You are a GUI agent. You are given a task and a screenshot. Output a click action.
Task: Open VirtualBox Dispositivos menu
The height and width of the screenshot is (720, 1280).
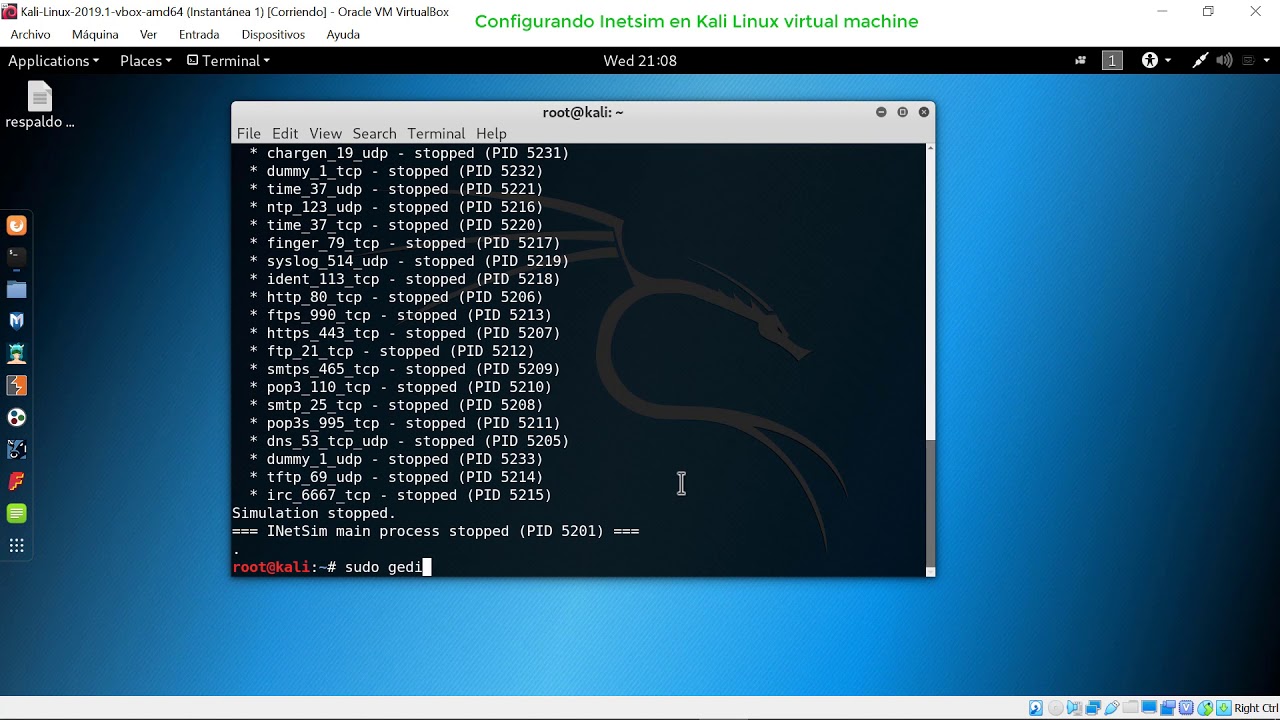click(273, 34)
